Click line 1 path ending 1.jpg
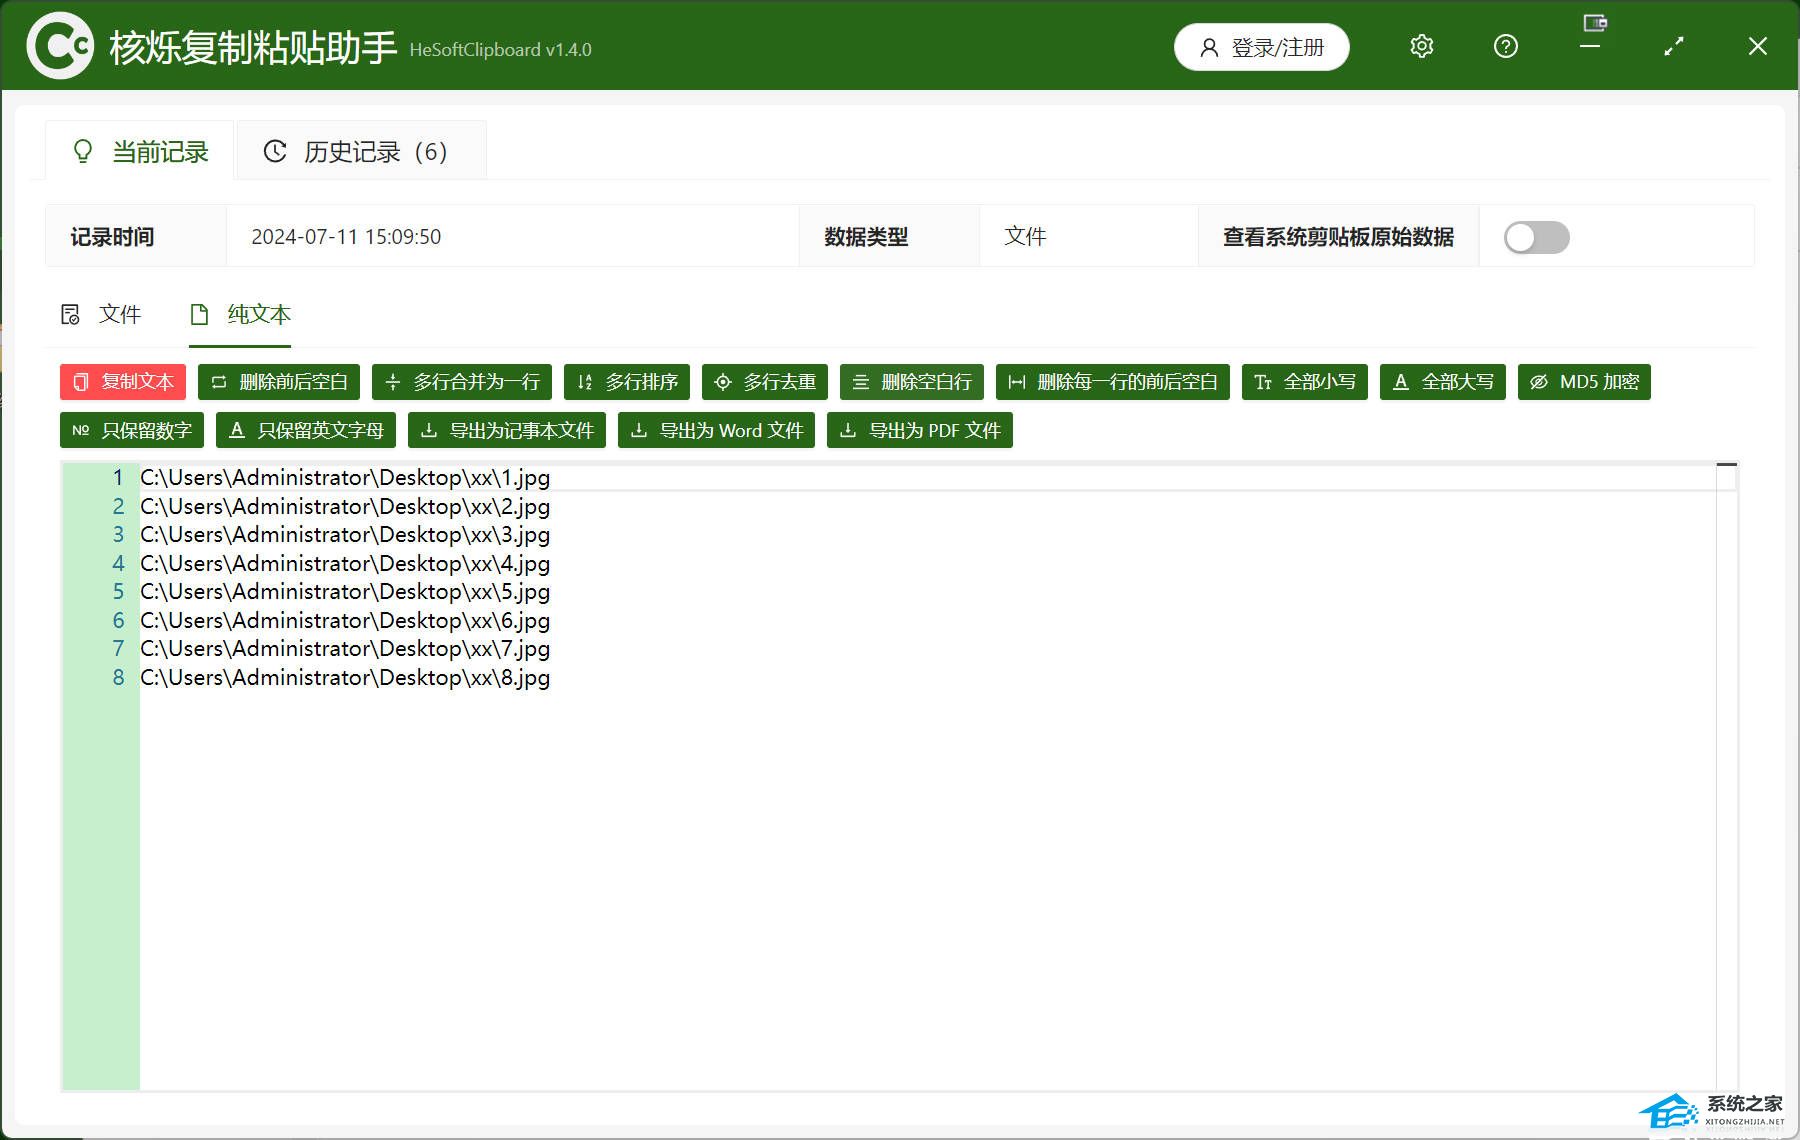Viewport: 1800px width, 1140px height. click(x=345, y=478)
